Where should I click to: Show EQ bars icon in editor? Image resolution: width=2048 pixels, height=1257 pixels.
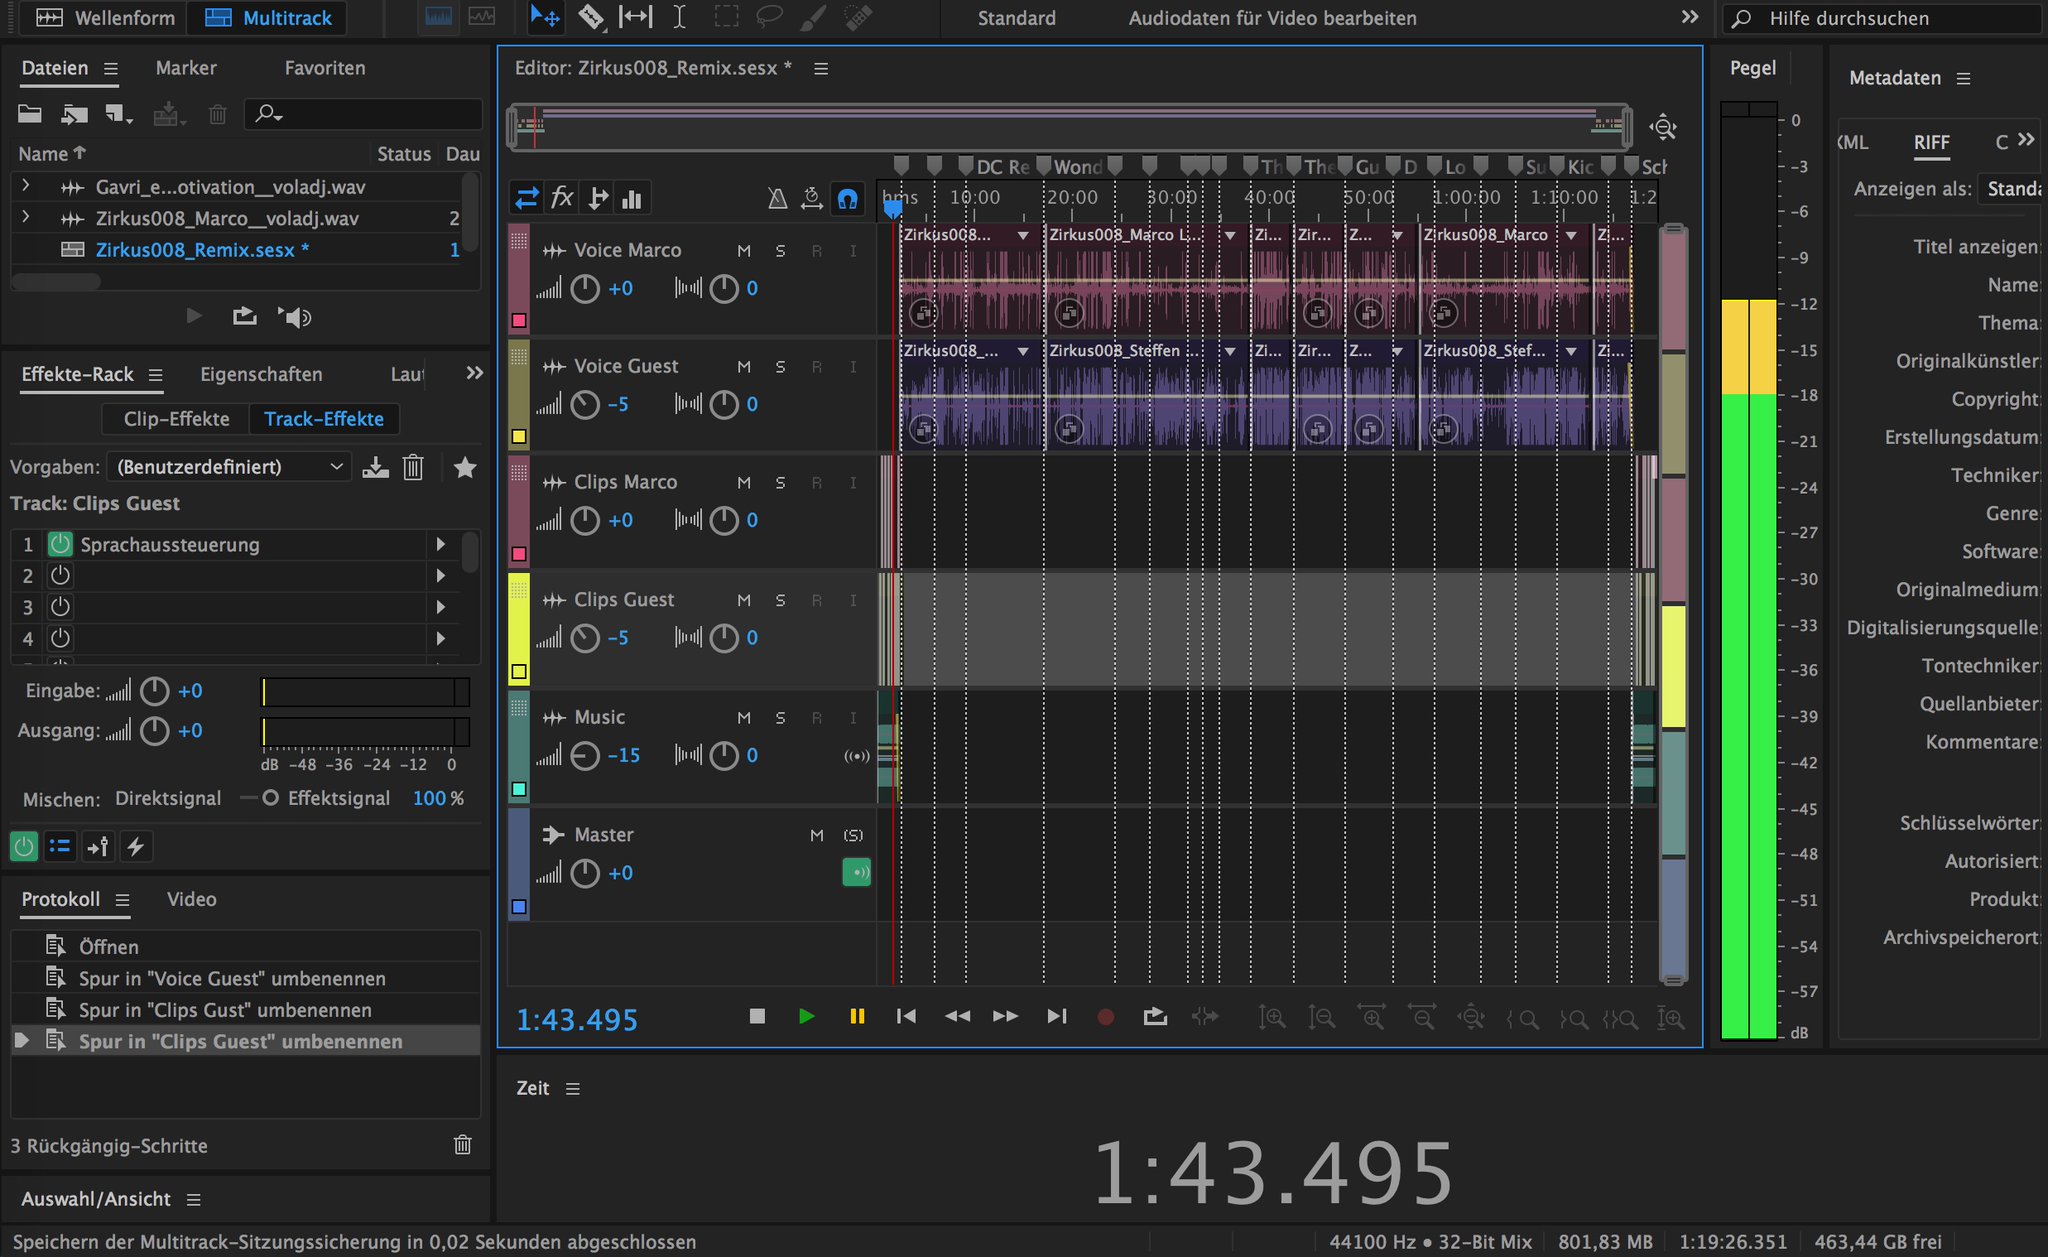click(x=632, y=198)
